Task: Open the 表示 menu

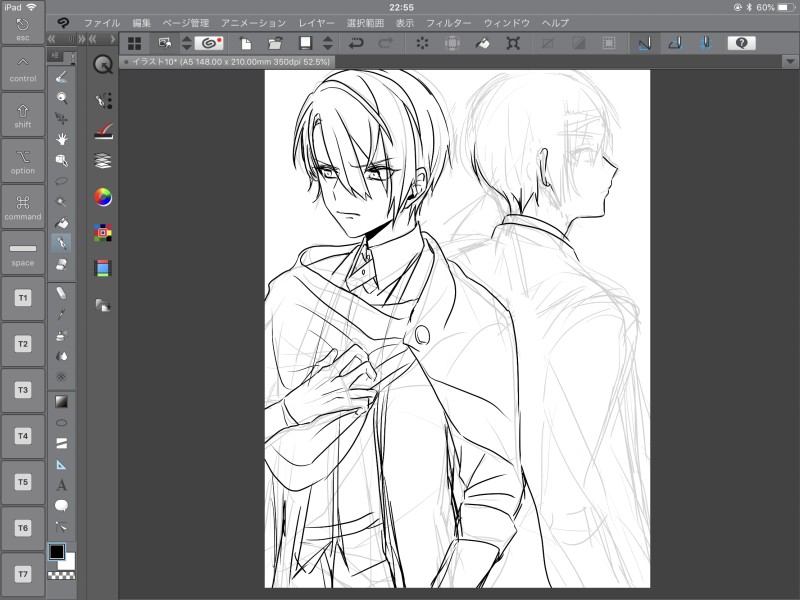Action: click(x=405, y=23)
